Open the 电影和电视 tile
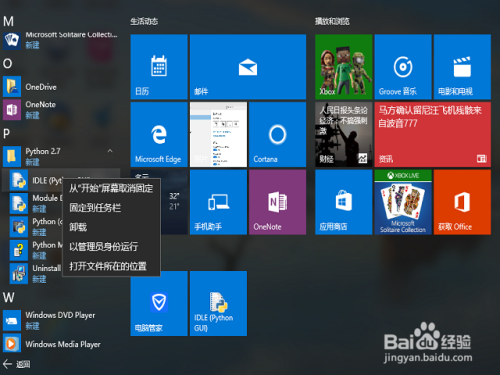Image resolution: width=500 pixels, height=375 pixels. 462,67
